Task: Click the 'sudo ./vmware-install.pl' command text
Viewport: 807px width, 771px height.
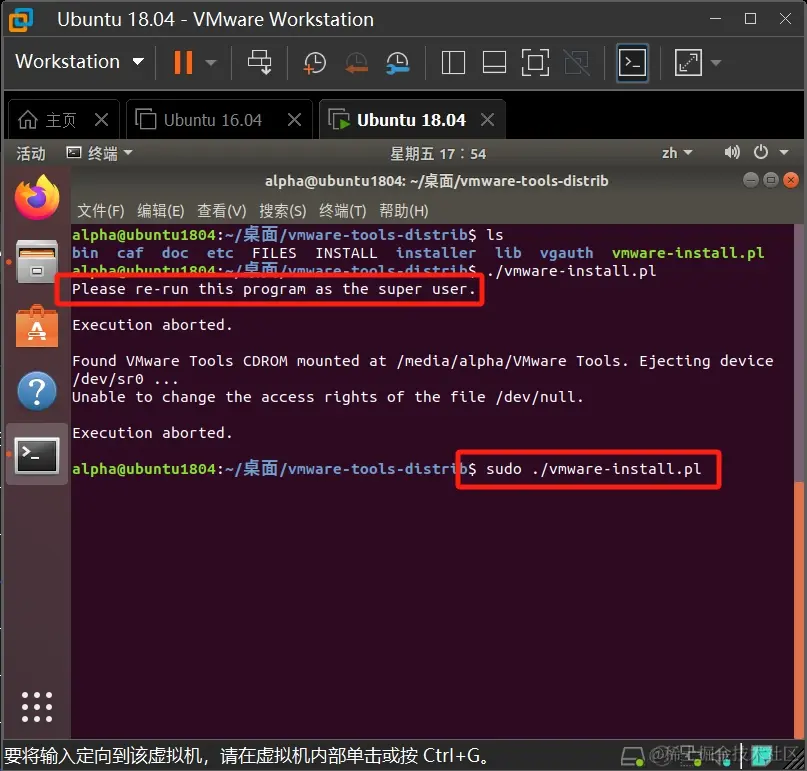Action: tap(593, 469)
